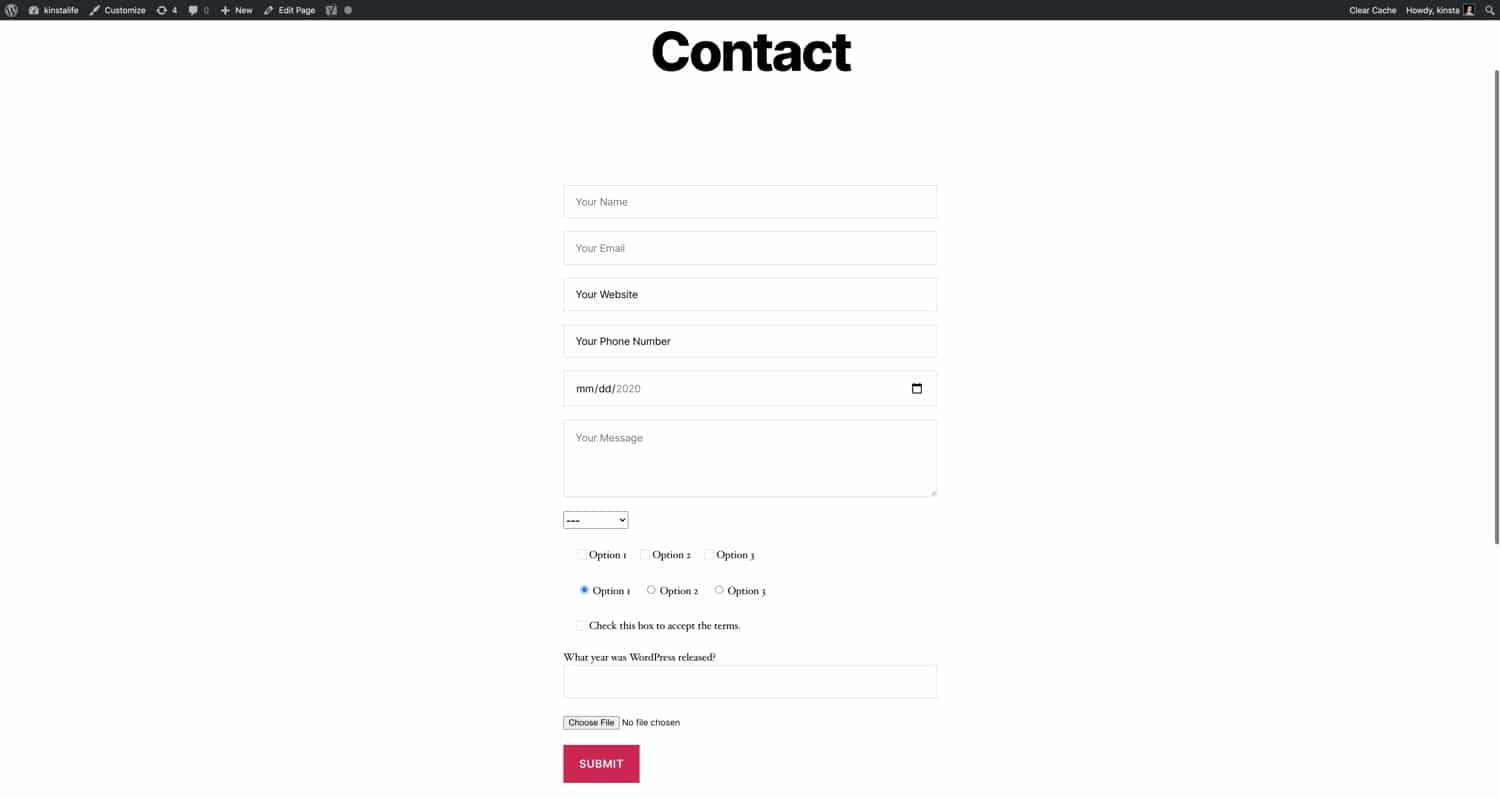1500x797 pixels.
Task: Click the kinsta user avatar
Action: click(x=1468, y=10)
